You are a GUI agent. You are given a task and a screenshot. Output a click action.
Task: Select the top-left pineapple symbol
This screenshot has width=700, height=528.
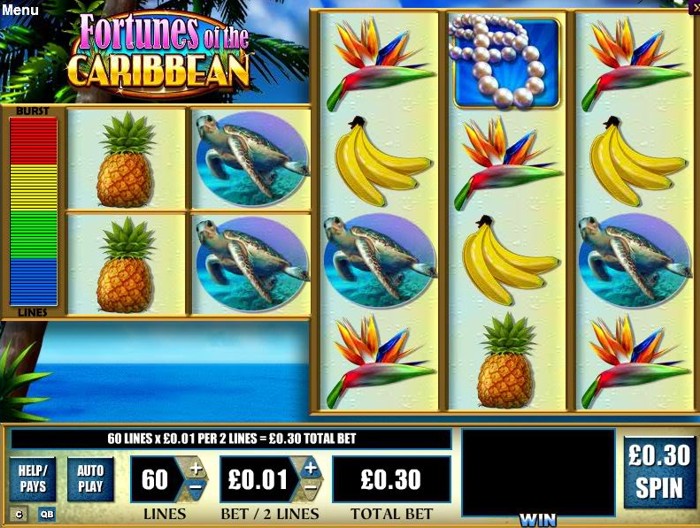click(125, 159)
